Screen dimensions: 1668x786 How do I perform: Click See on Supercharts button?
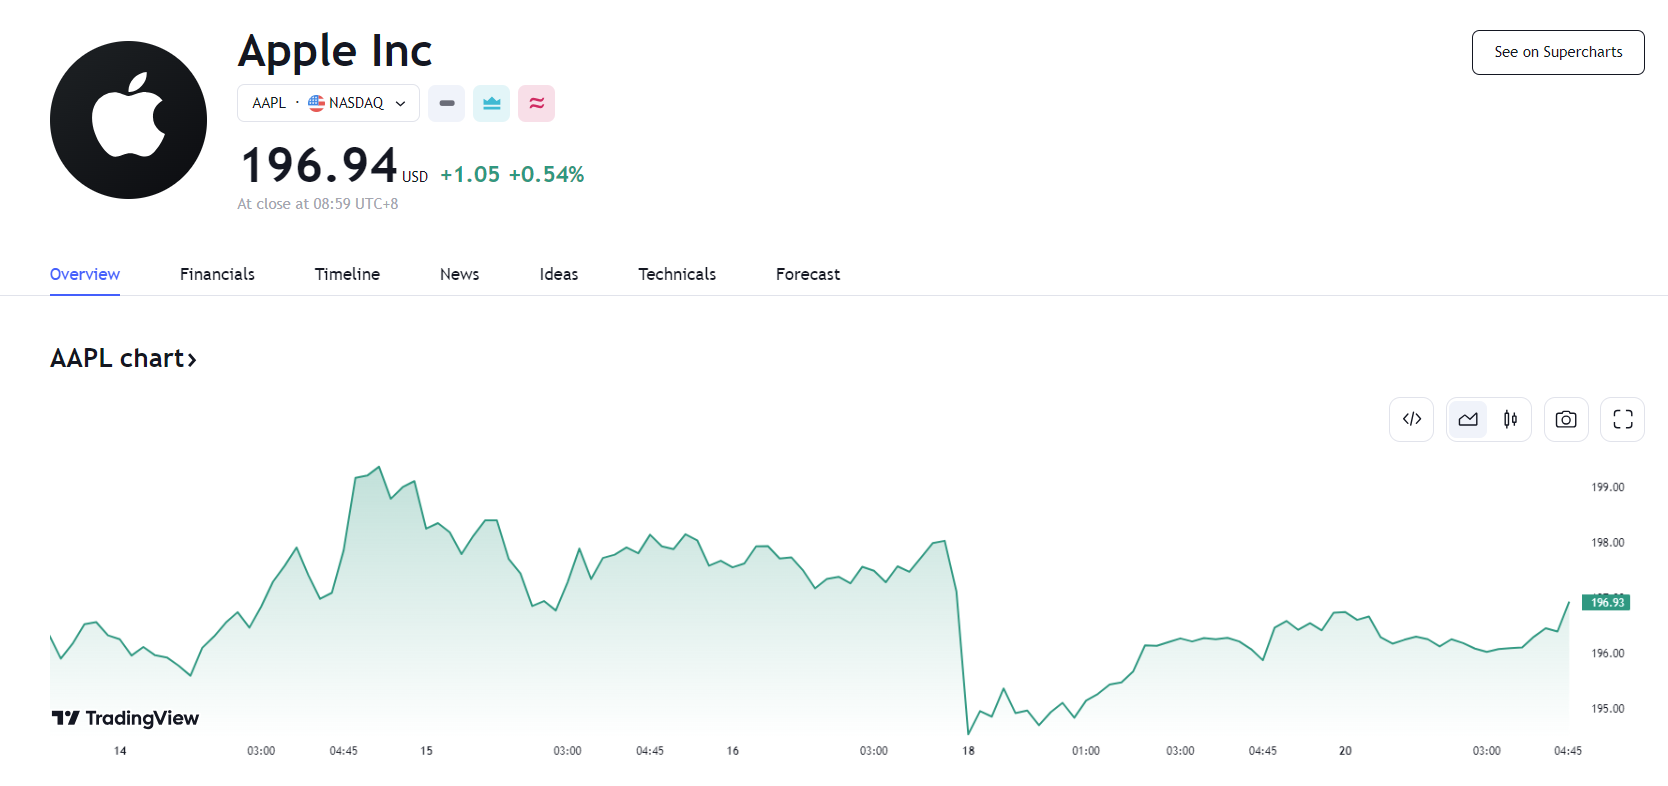(x=1558, y=52)
